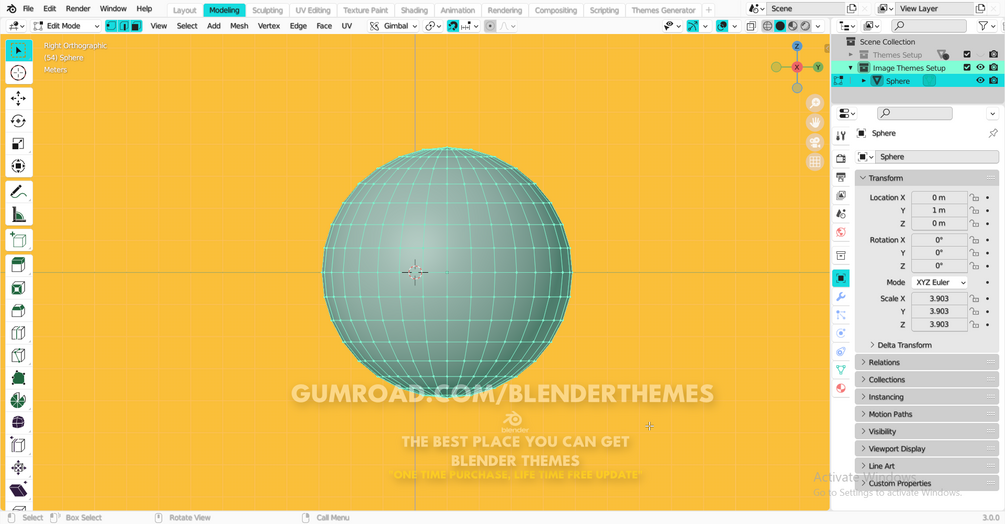
Task: Open the File menu
Action: tap(28, 9)
